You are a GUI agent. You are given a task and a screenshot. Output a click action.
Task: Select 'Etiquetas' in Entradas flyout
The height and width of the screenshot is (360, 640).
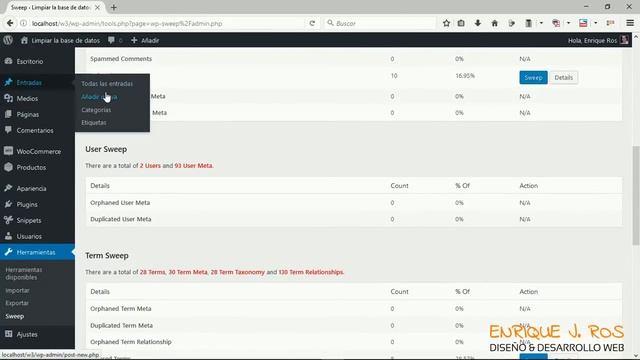point(93,122)
